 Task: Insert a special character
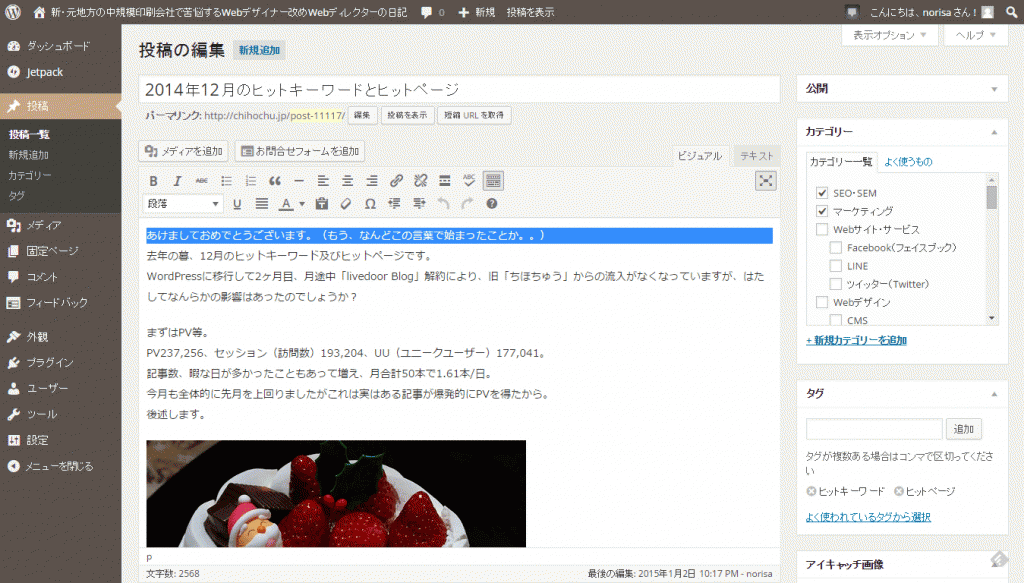(x=368, y=203)
